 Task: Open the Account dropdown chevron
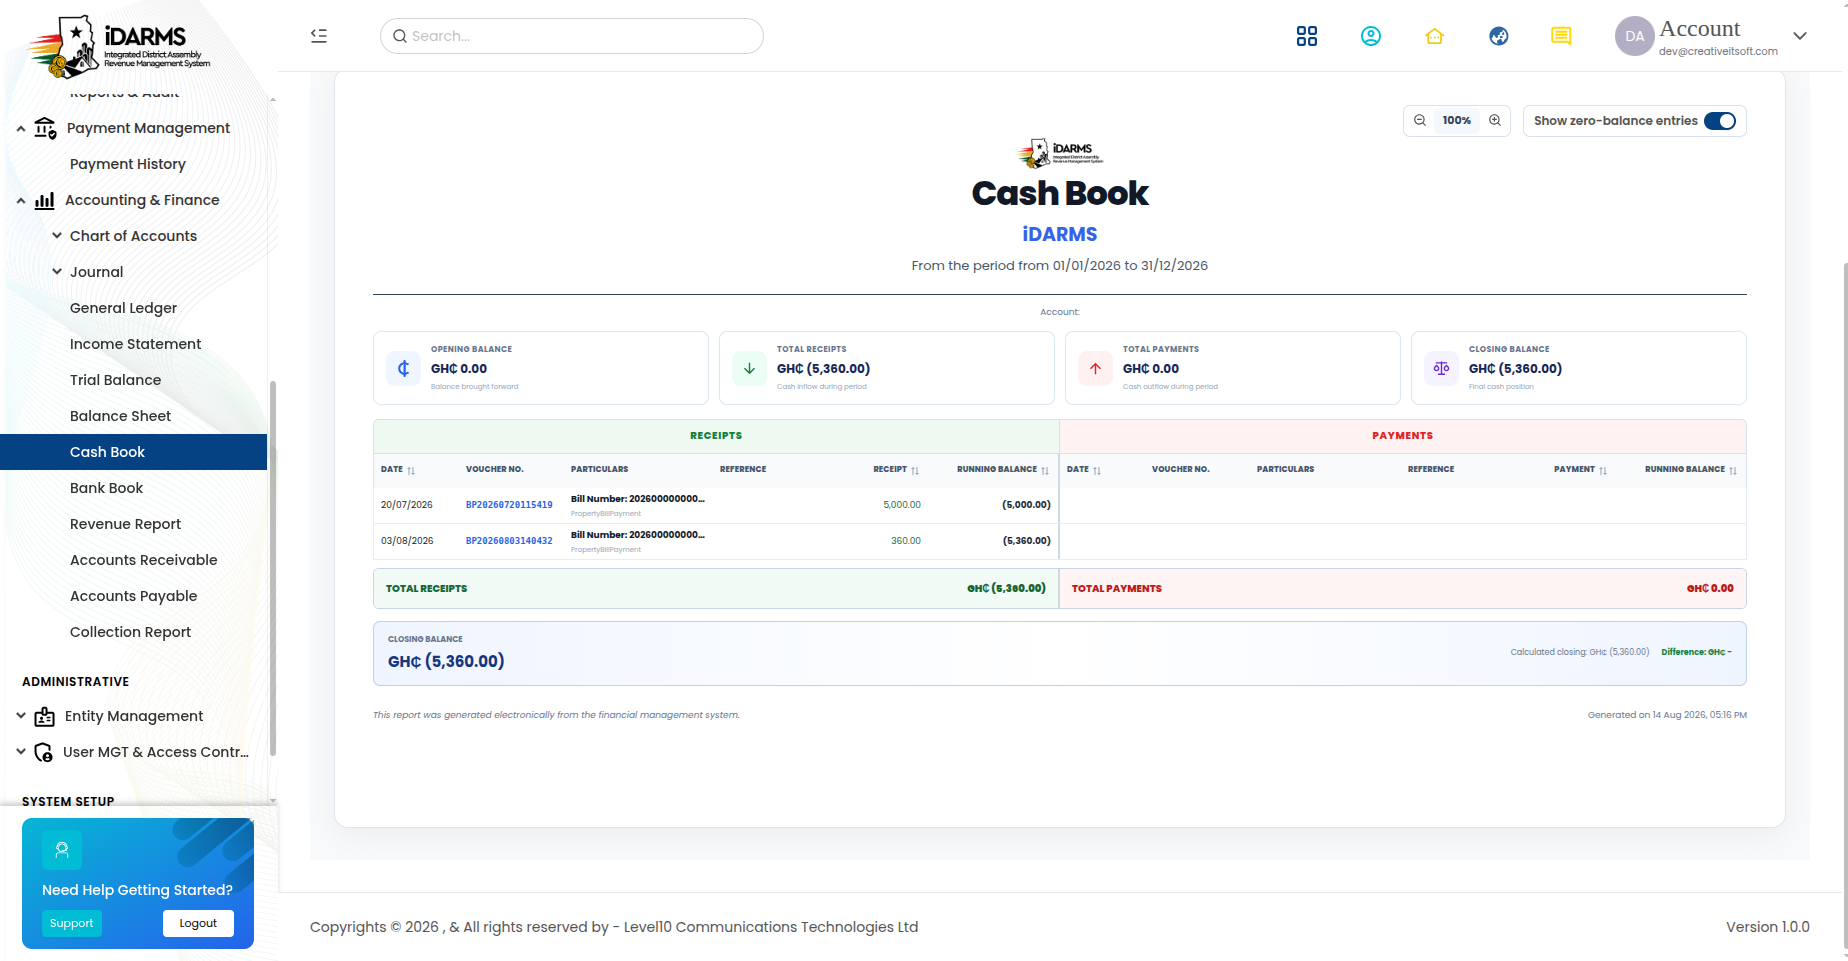pos(1800,36)
